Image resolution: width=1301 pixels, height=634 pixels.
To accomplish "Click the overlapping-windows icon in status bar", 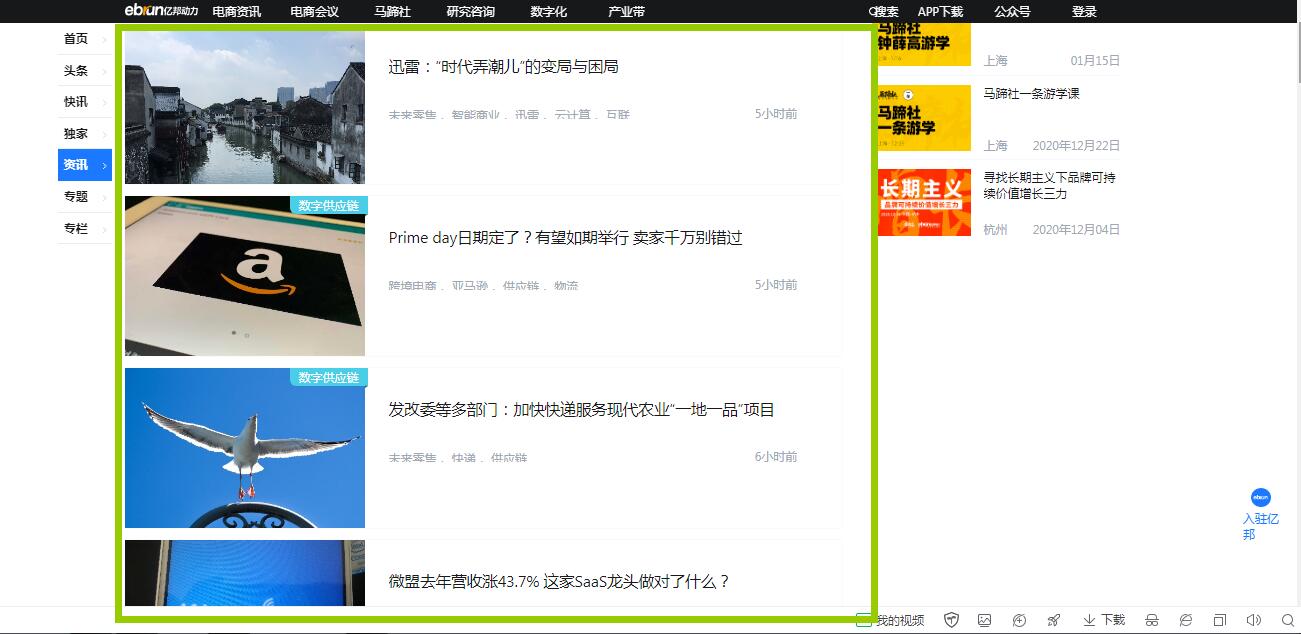I will (1219, 620).
